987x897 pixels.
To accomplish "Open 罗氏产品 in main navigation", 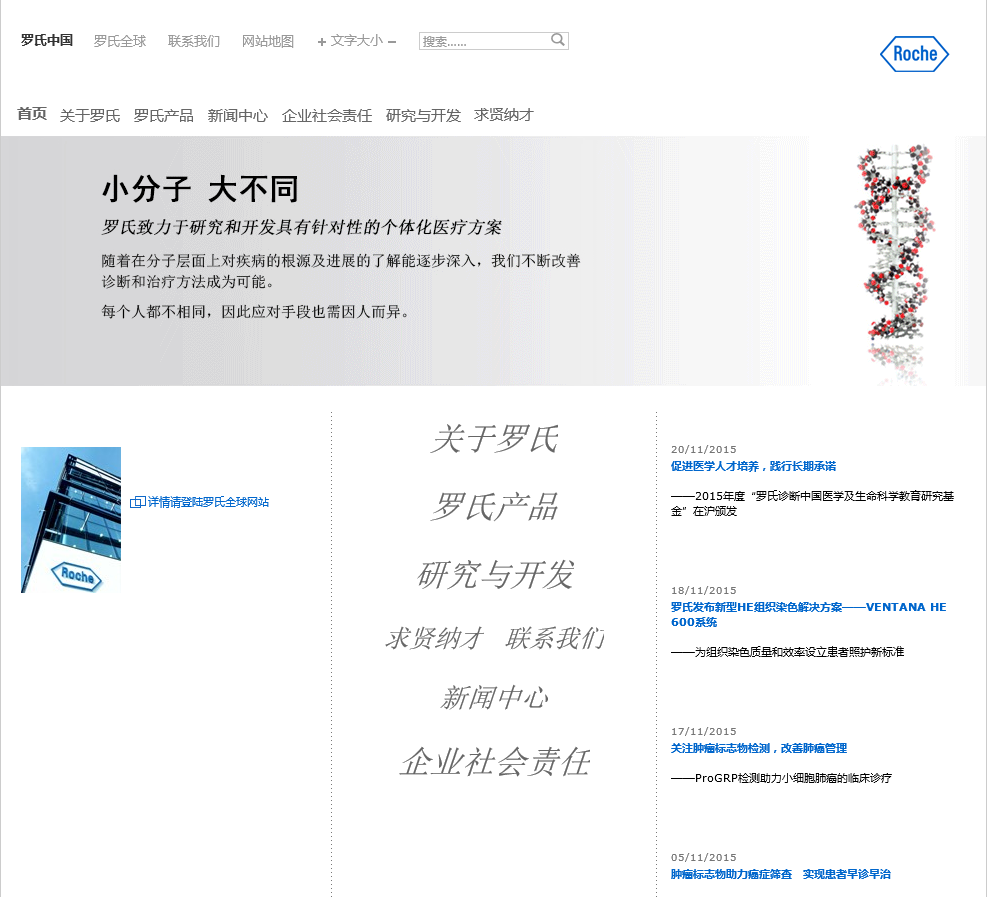I will (164, 115).
